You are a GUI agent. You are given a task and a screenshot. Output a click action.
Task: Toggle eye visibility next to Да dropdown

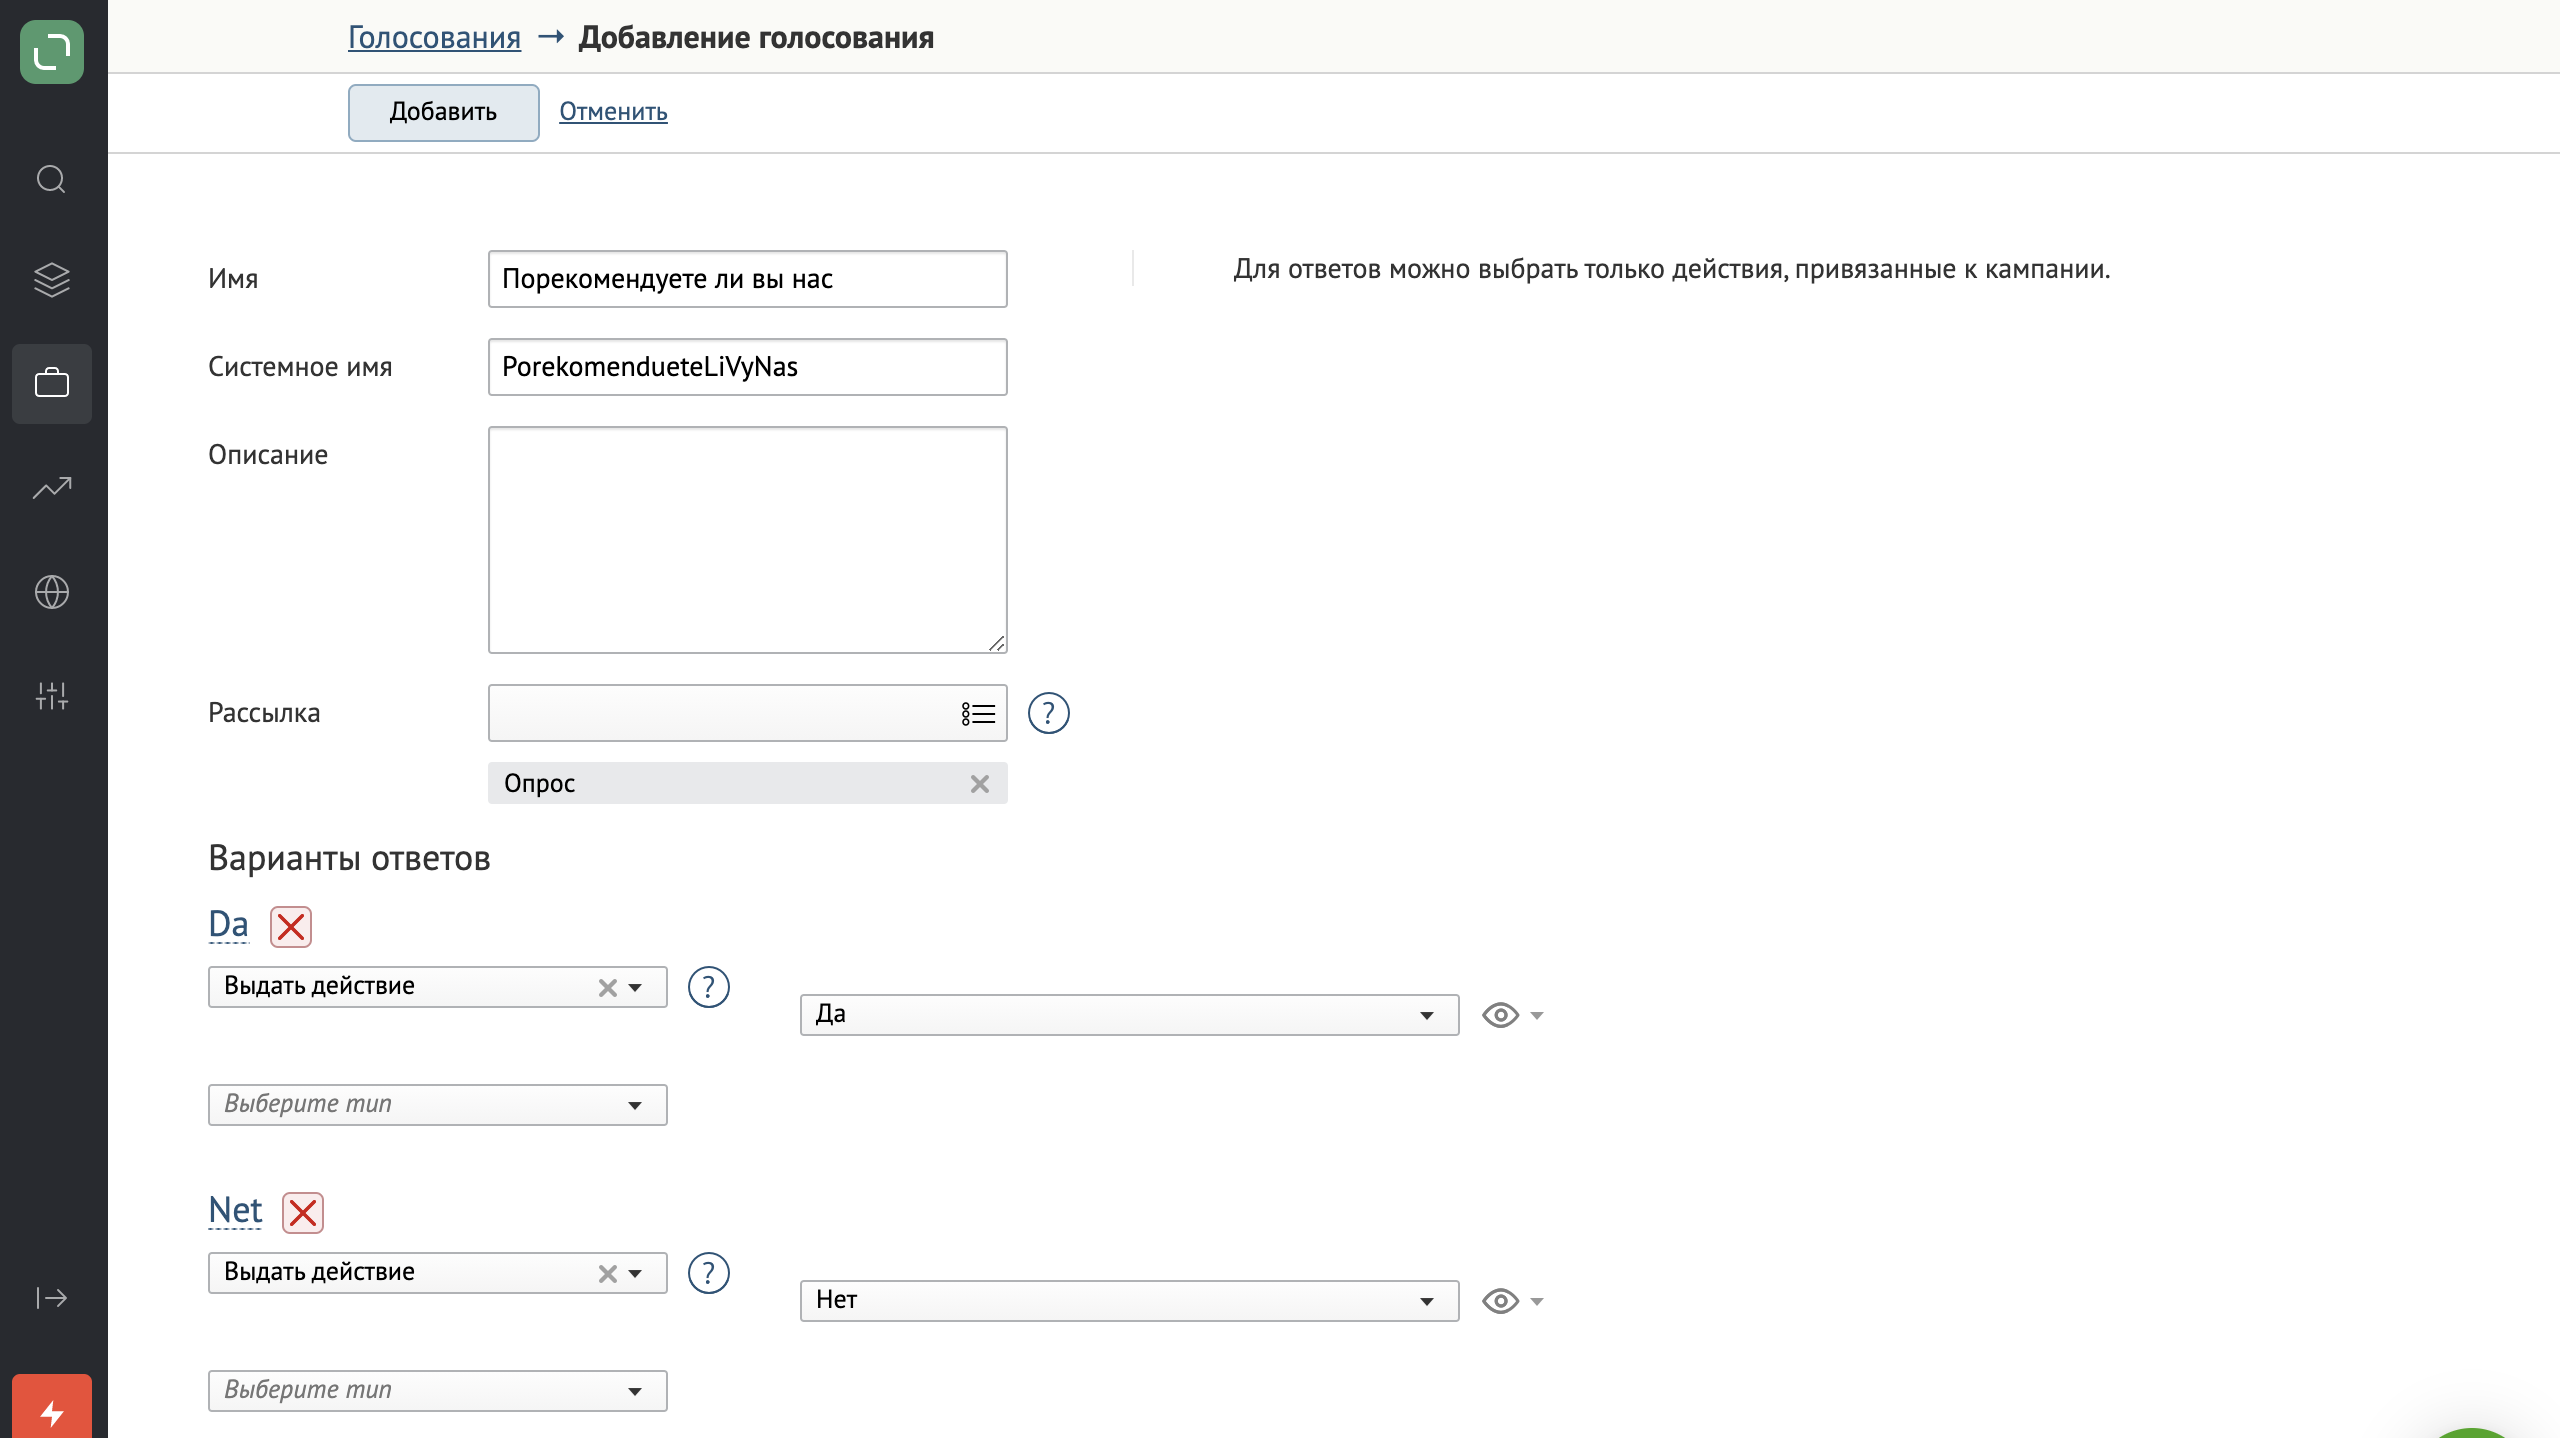tap(1500, 1015)
